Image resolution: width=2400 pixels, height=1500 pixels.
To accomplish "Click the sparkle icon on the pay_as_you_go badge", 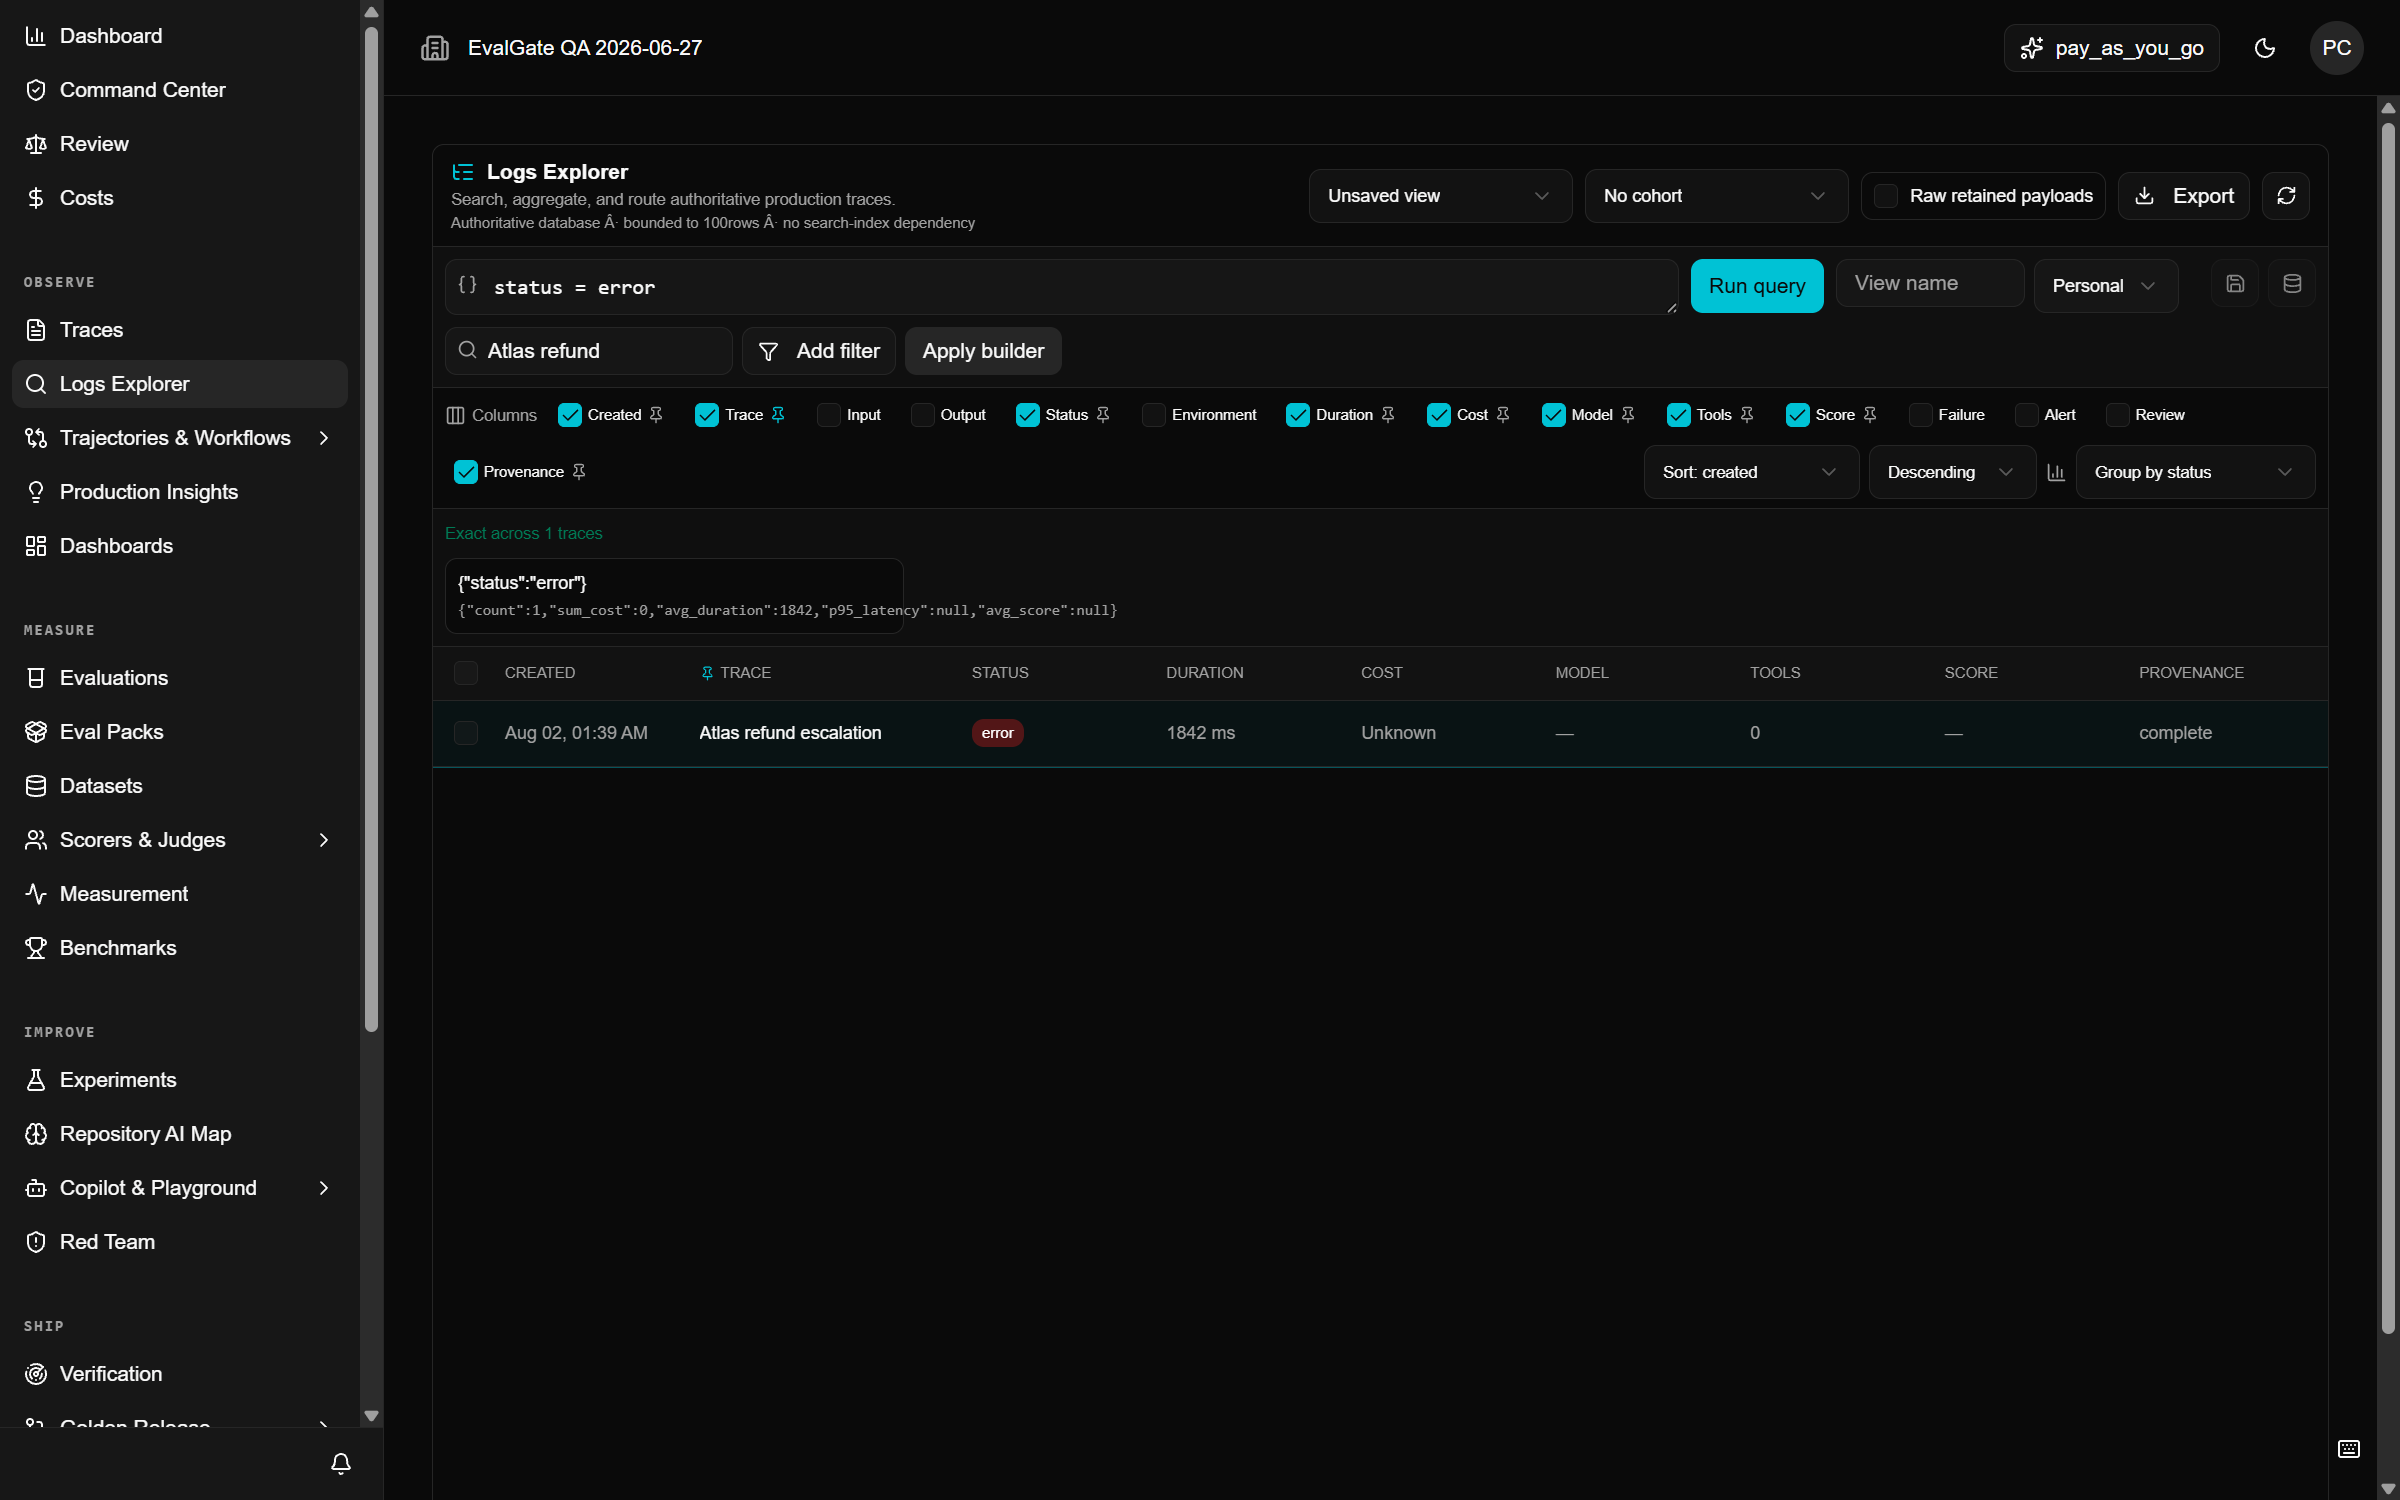I will 2031,48.
